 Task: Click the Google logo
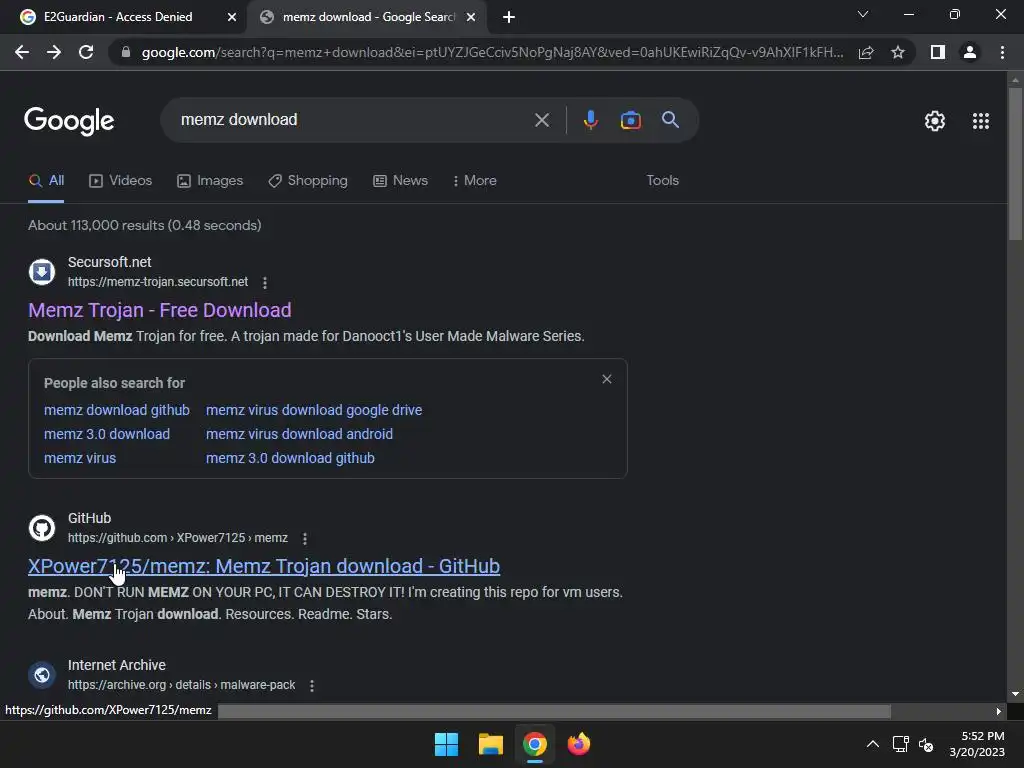(69, 121)
